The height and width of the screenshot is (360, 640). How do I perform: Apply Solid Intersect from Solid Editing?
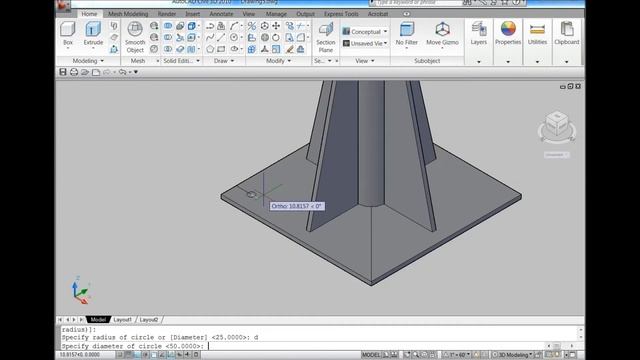coord(168,49)
